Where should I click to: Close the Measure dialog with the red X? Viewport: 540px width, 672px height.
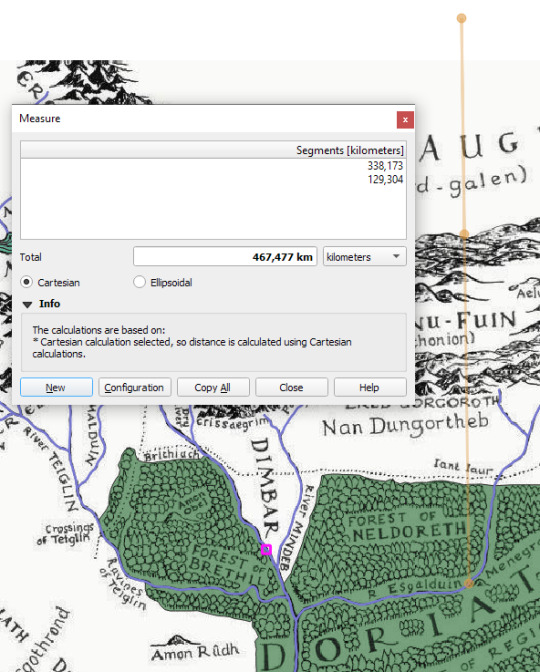[405, 120]
